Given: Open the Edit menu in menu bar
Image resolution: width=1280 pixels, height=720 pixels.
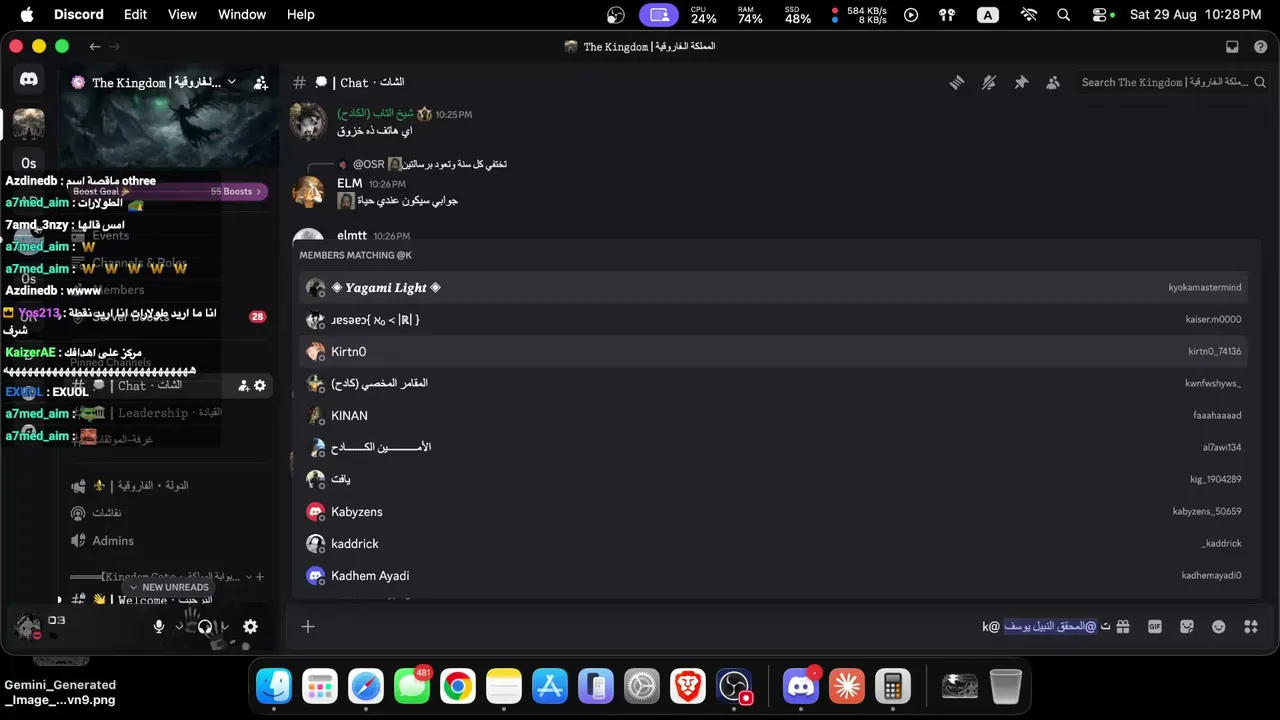Looking at the screenshot, I should 135,14.
